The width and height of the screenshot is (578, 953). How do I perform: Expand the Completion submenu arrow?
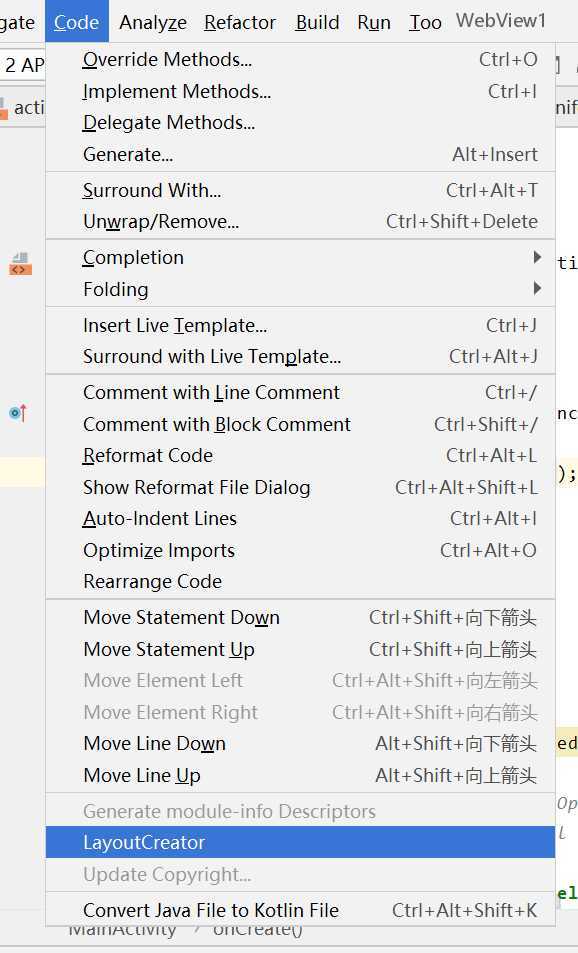(x=537, y=257)
